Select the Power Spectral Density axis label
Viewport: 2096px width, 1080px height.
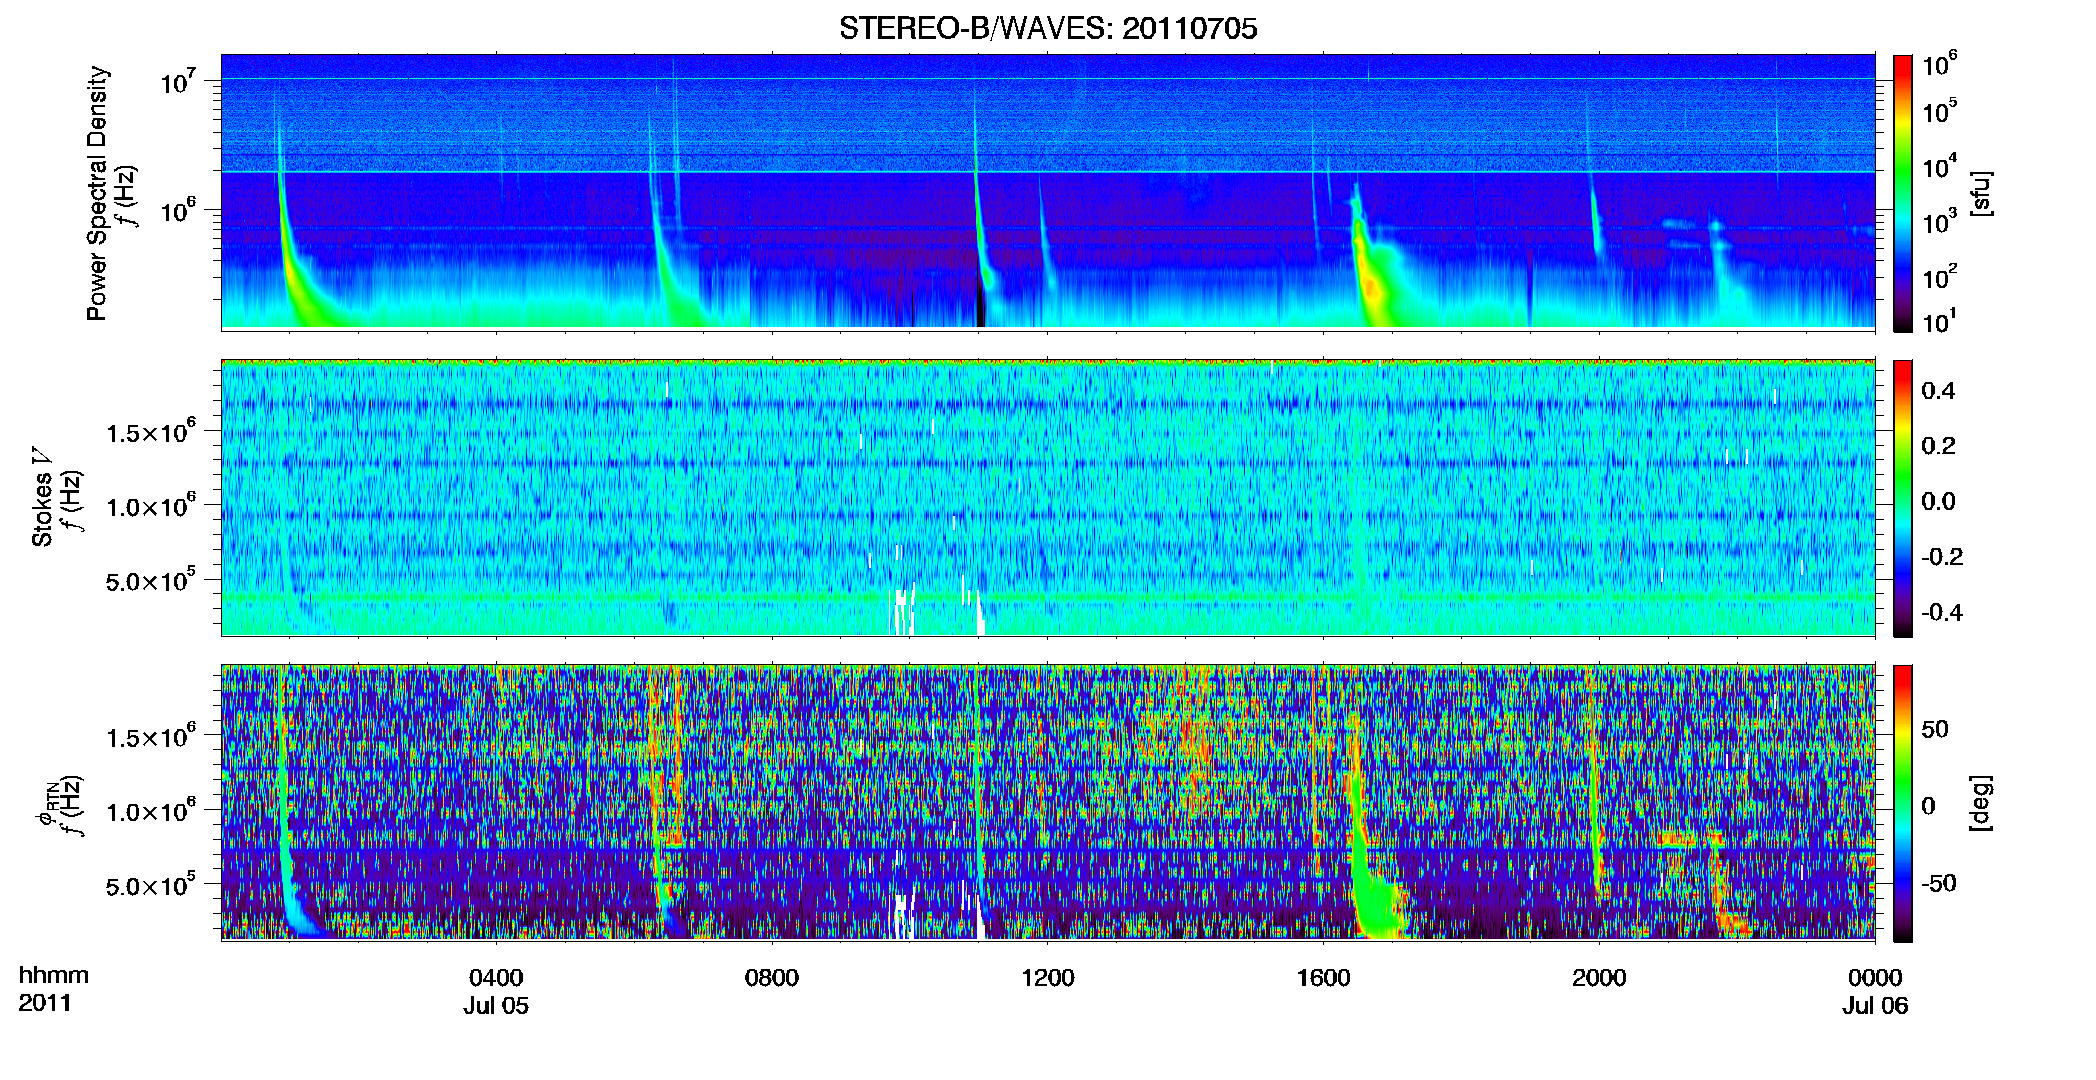coord(97,193)
